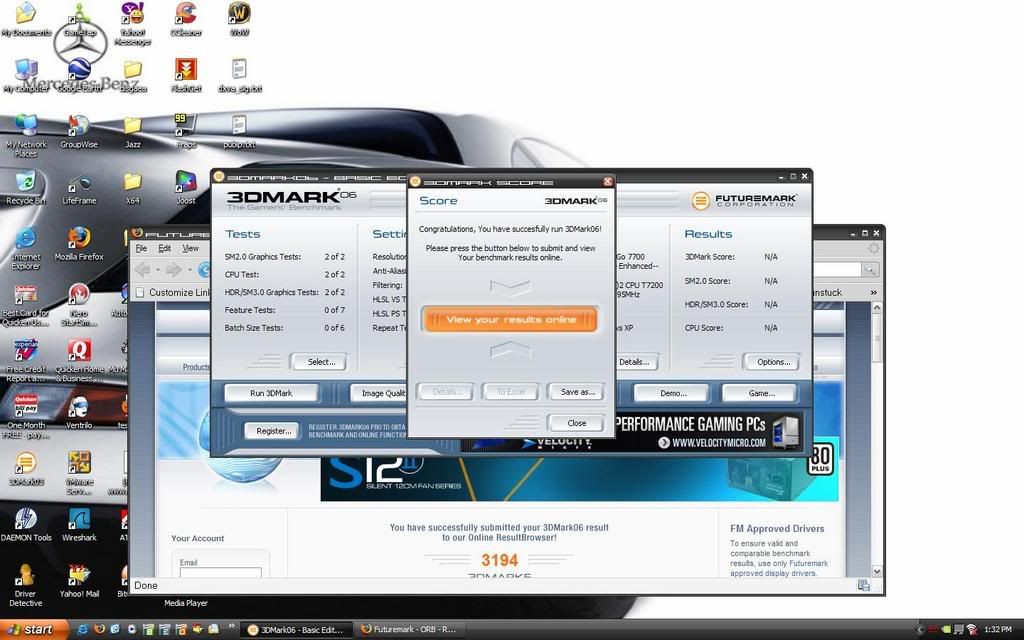
Task: Click the orange 'View your results online' button
Action: (x=510, y=319)
